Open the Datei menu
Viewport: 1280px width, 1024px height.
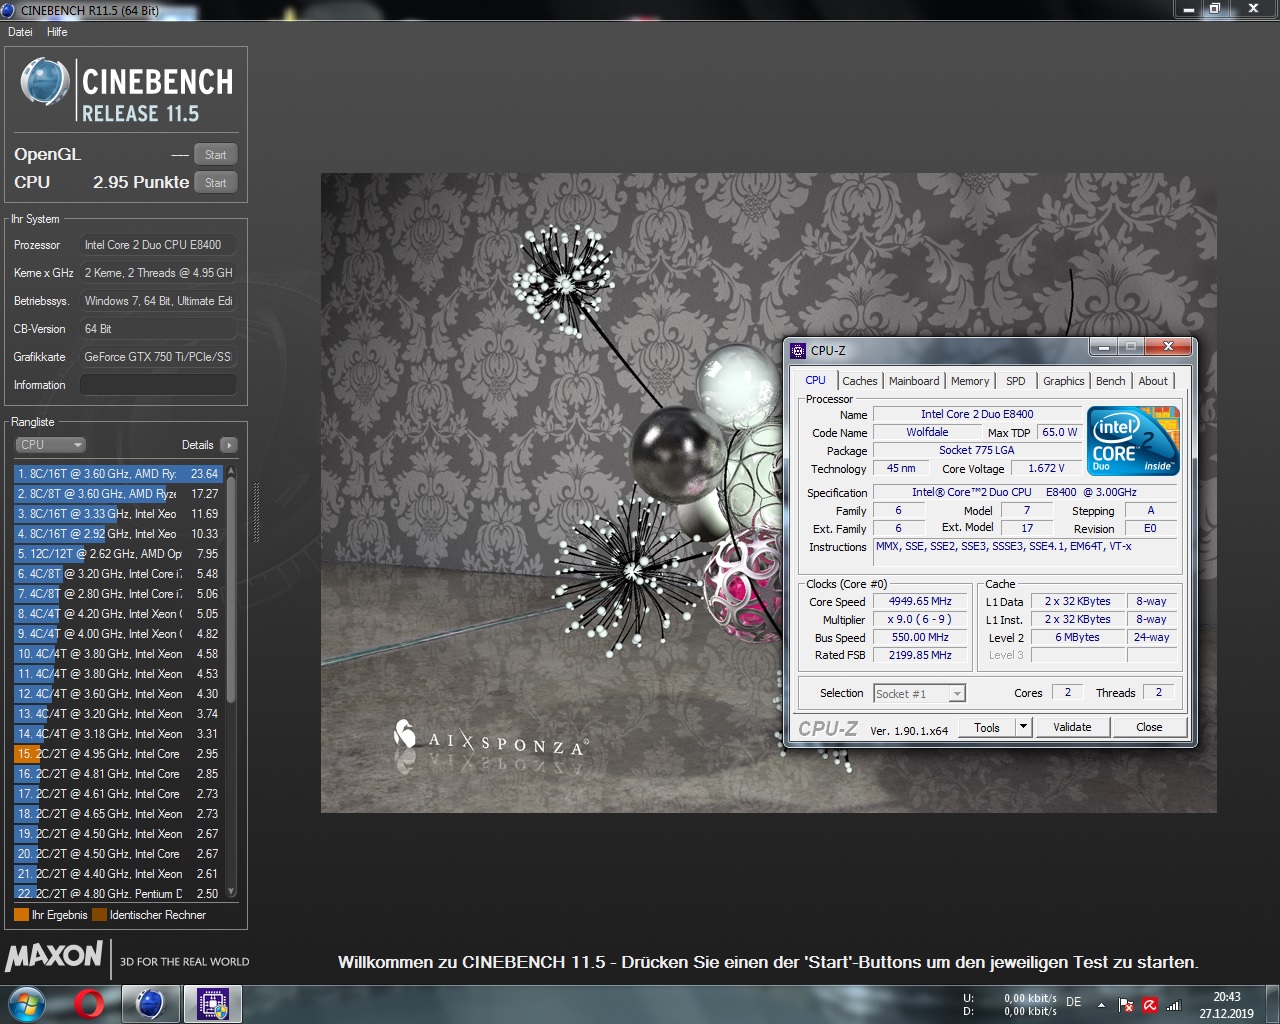click(x=20, y=32)
